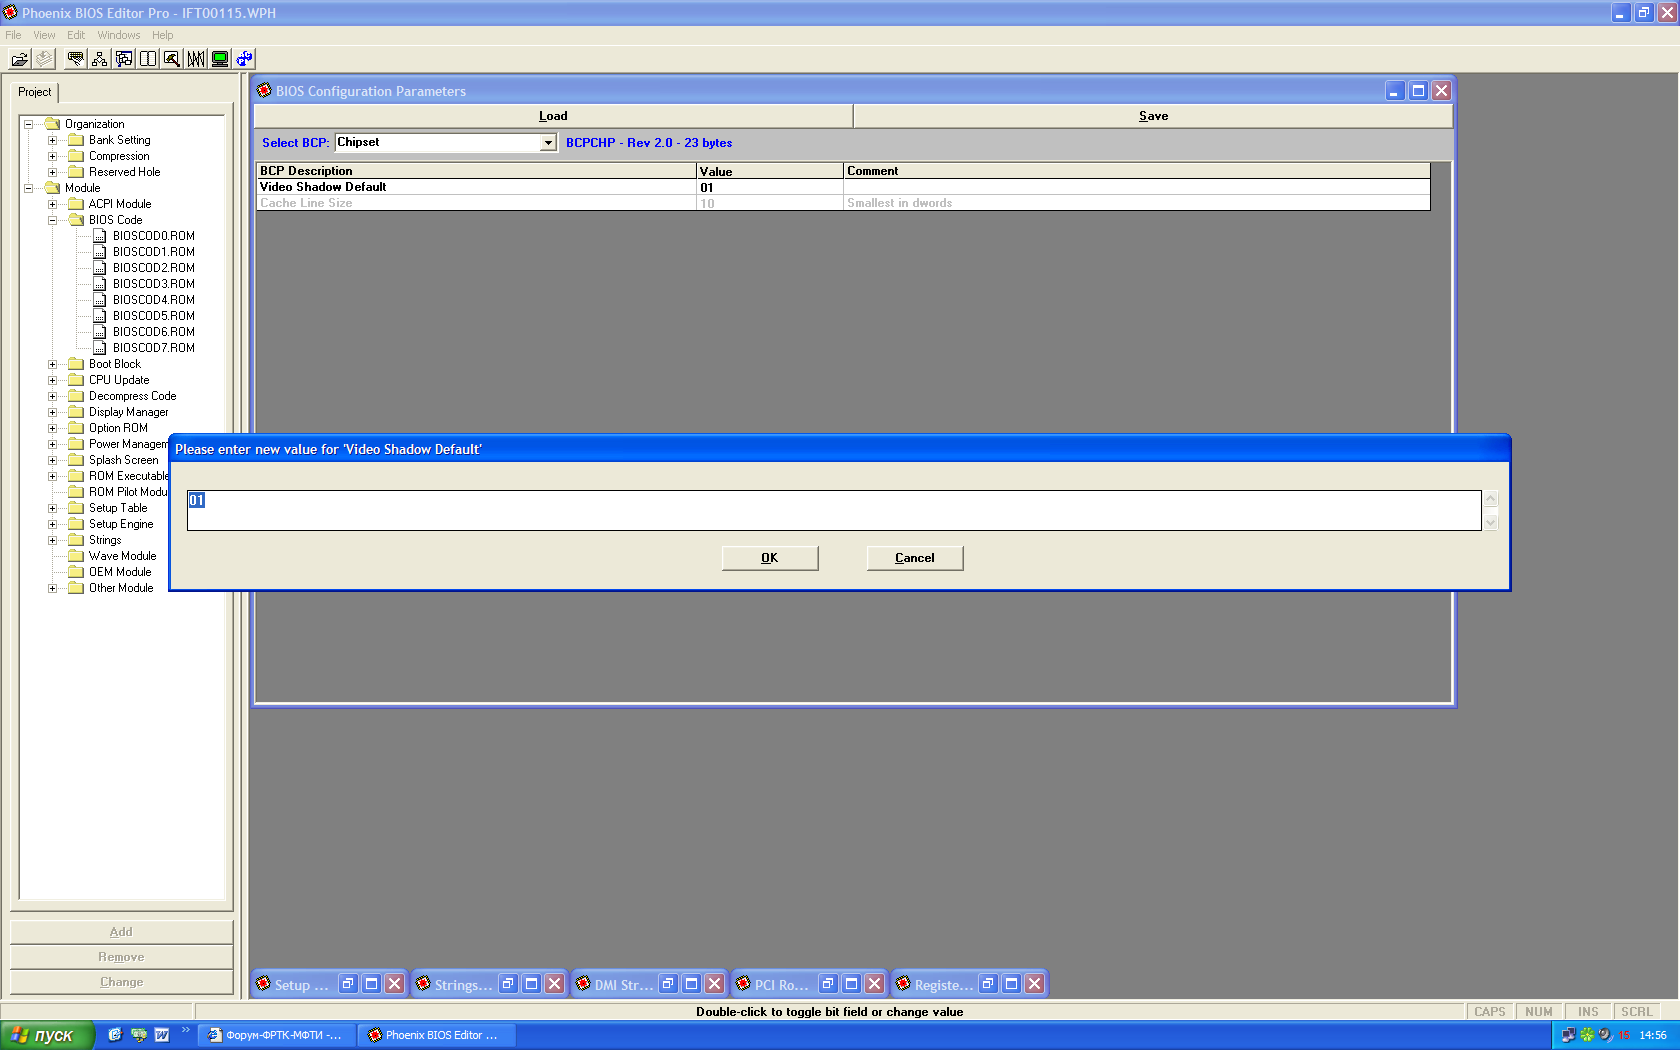1680x1050 pixels.
Task: Click the Save button in BIOS parameters
Action: pyautogui.click(x=1152, y=116)
